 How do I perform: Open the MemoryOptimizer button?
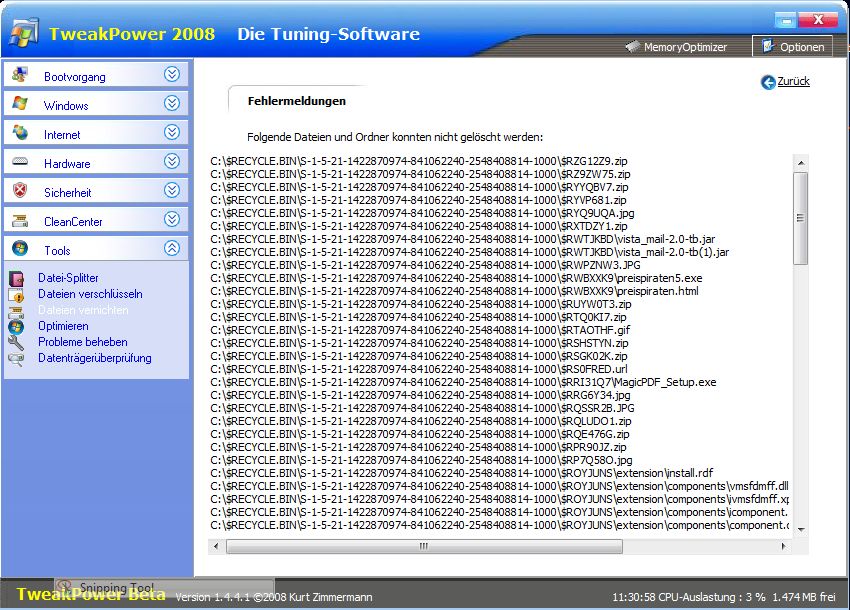(x=677, y=47)
